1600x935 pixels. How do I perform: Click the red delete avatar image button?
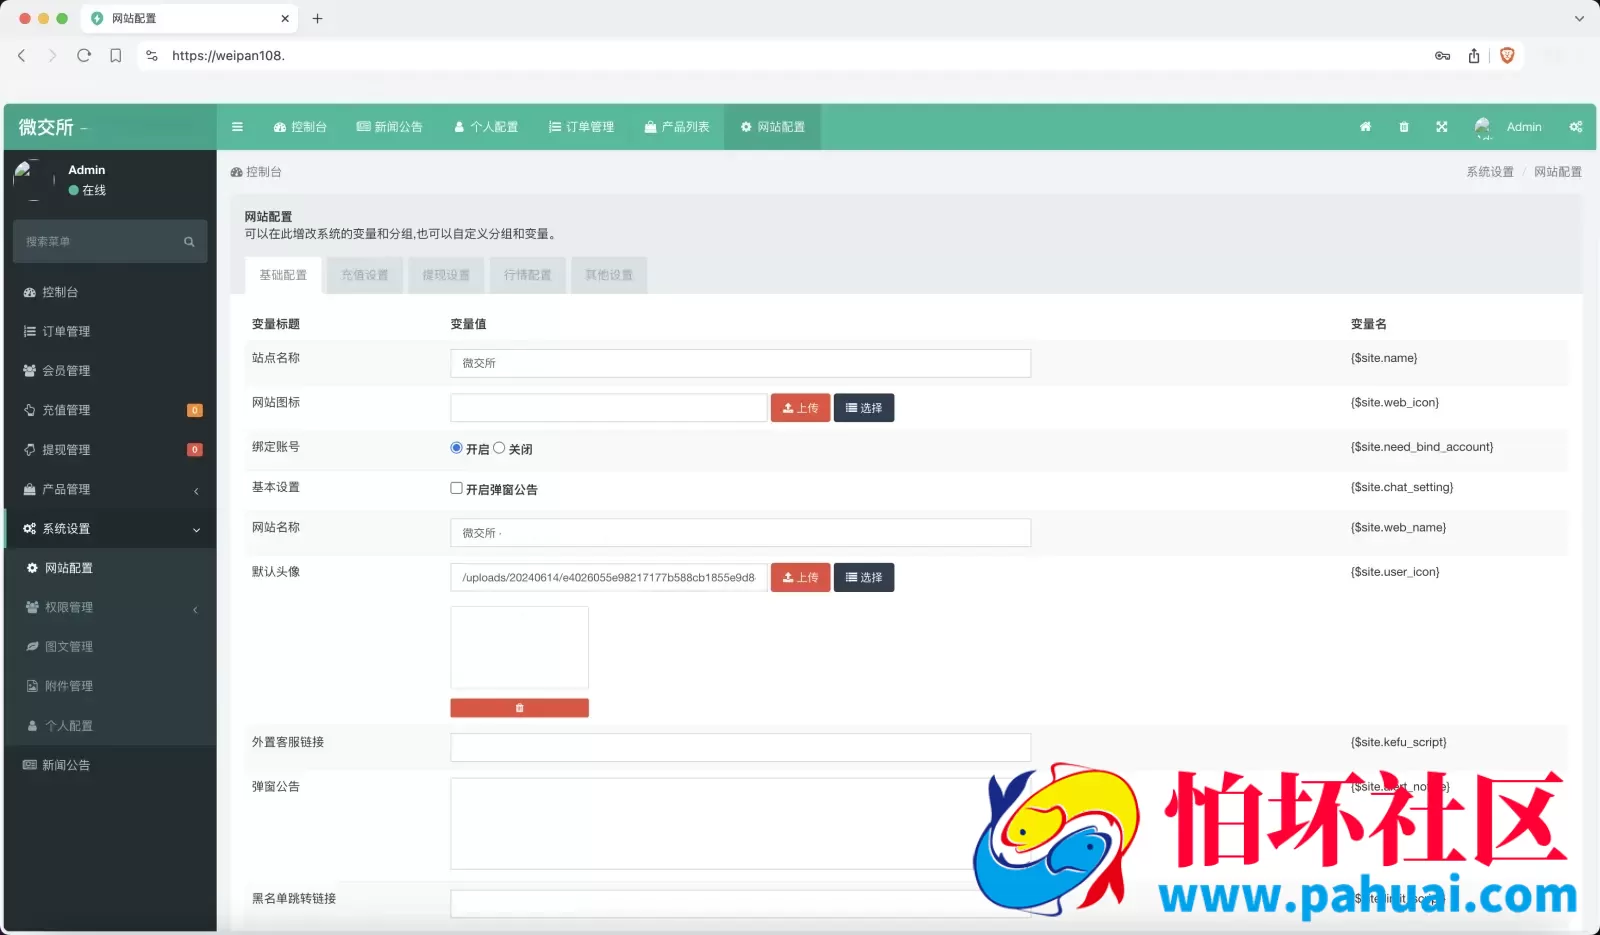519,708
